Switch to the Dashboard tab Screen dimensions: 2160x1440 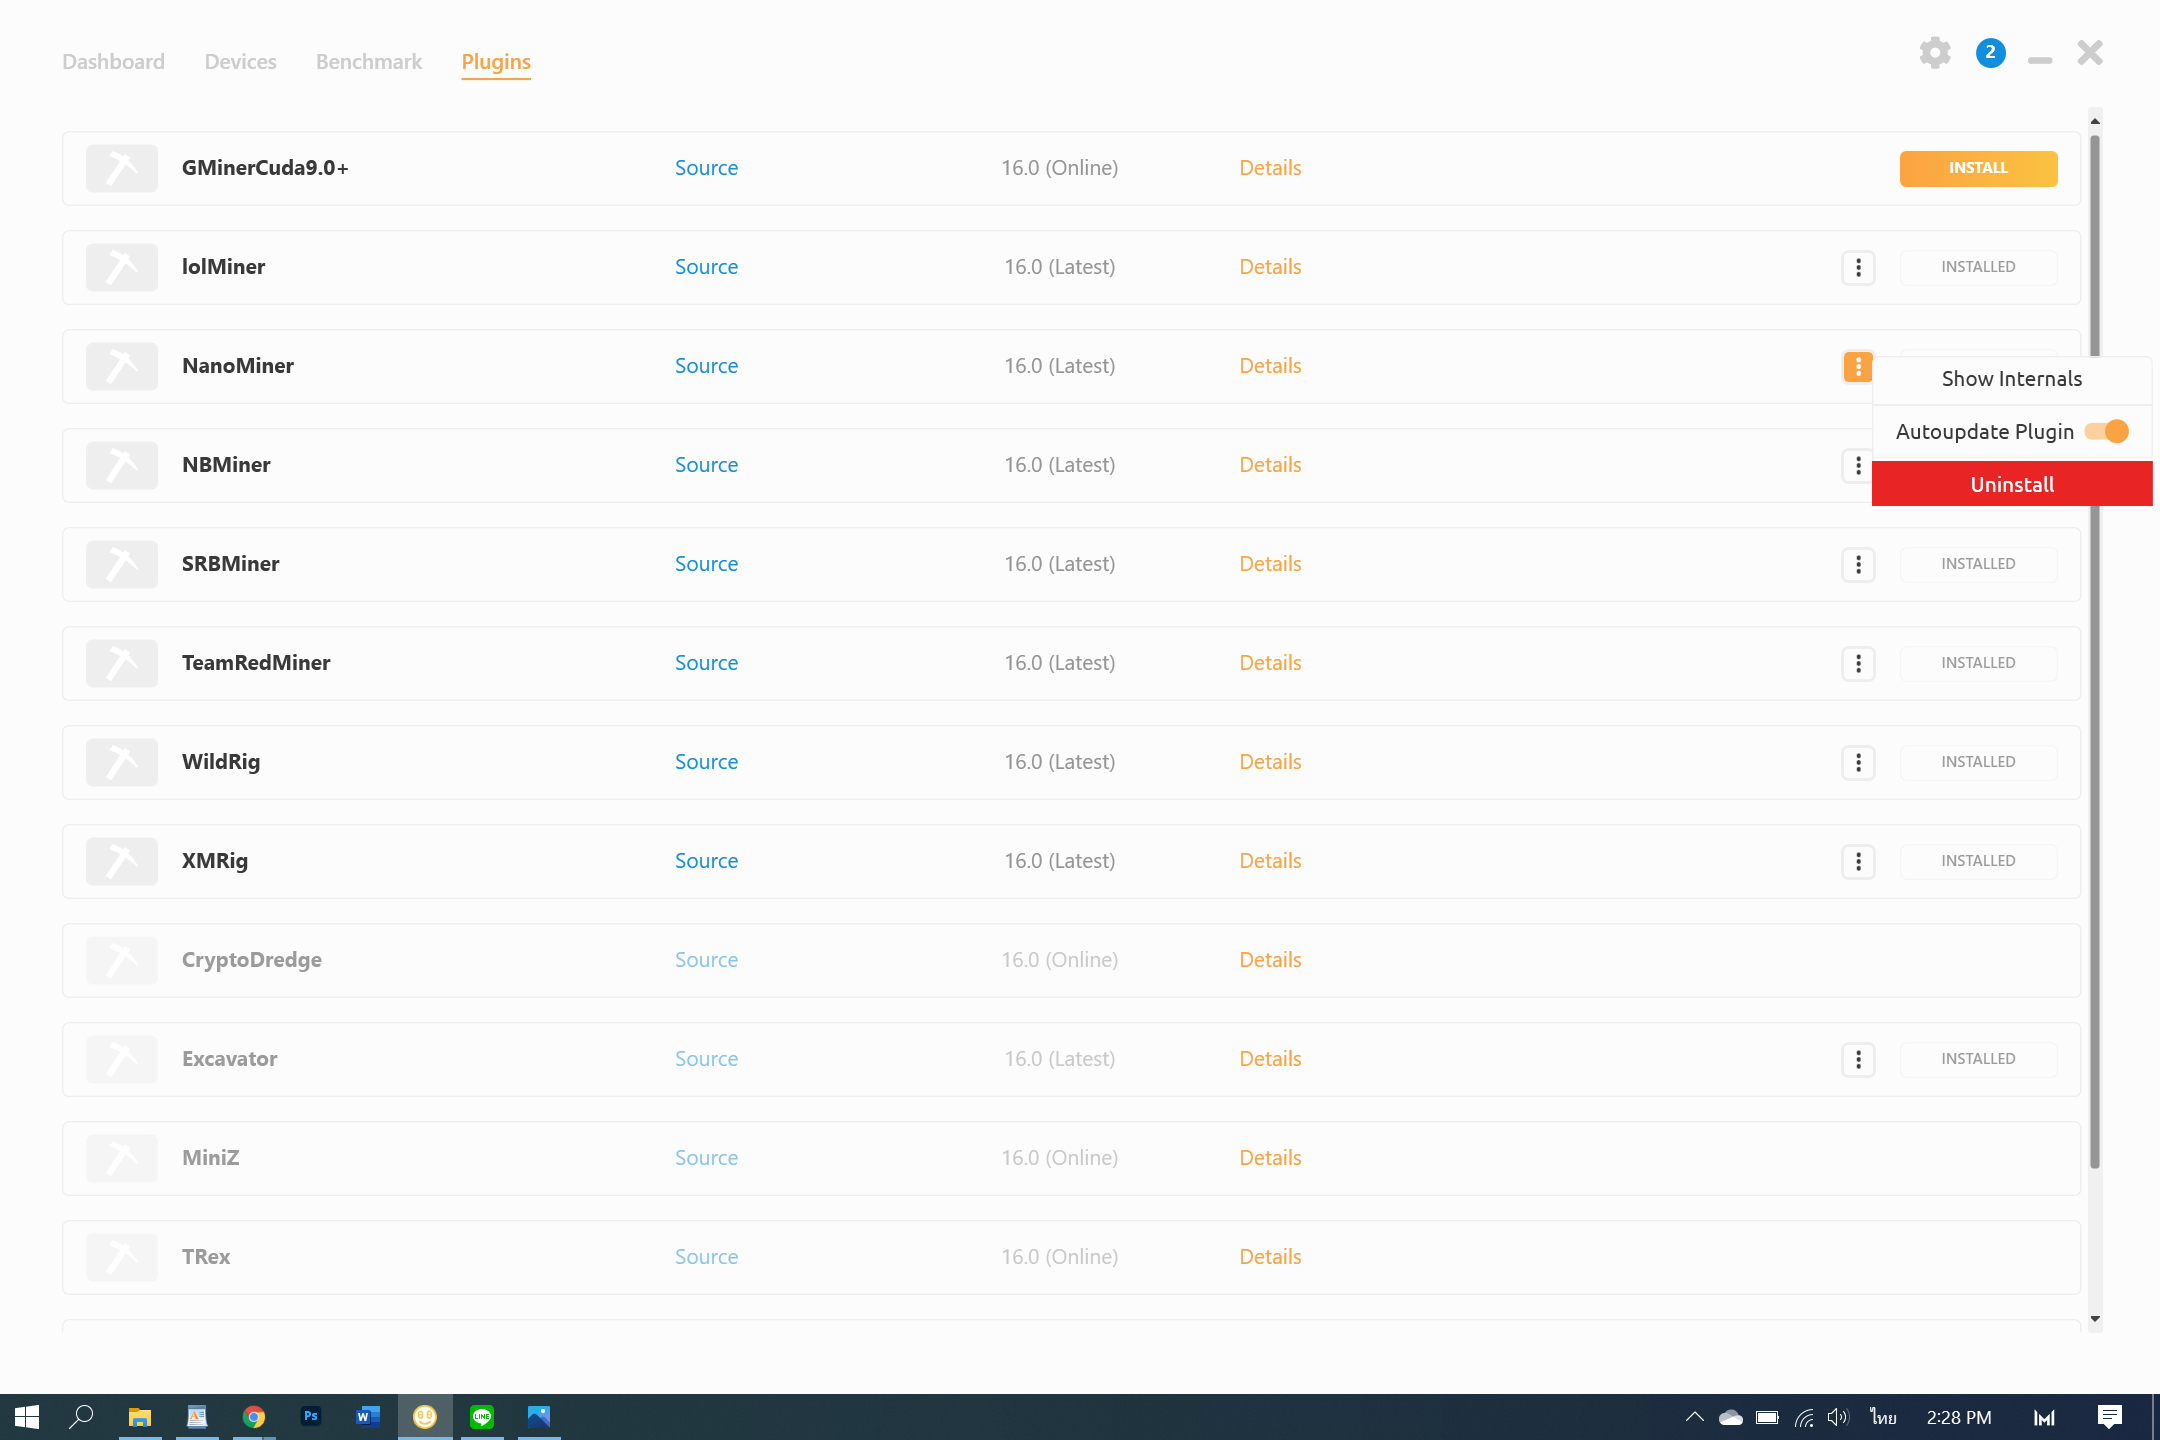tap(113, 62)
